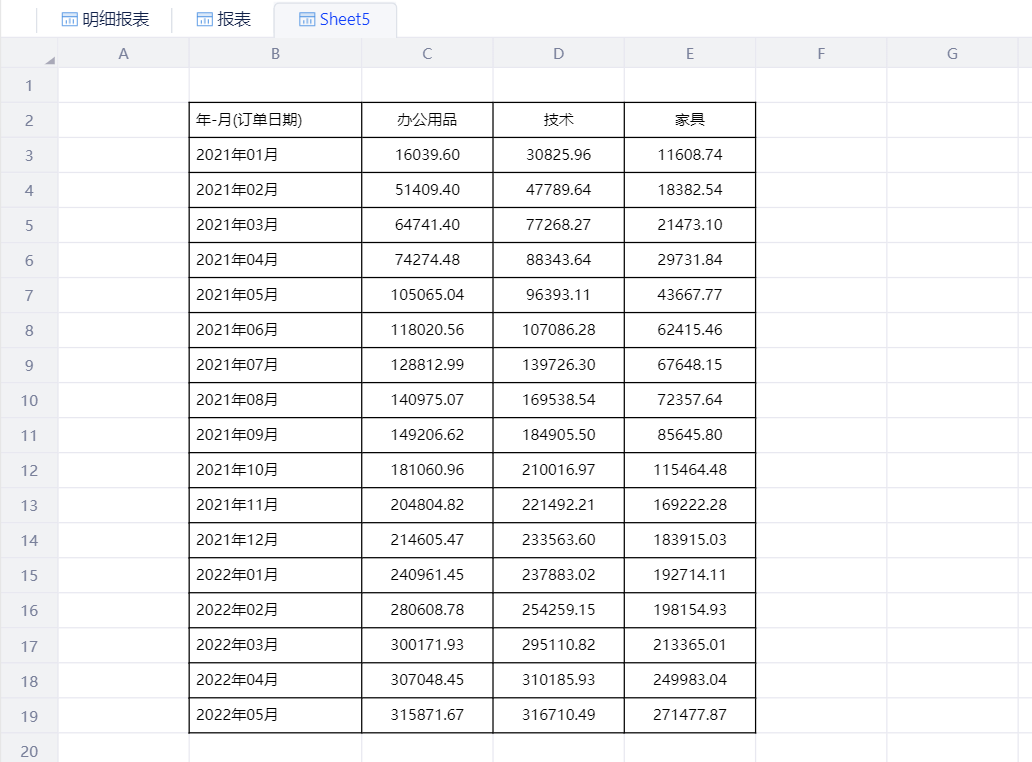Click the 技术 header cell
This screenshot has width=1032, height=762.
[x=558, y=120]
